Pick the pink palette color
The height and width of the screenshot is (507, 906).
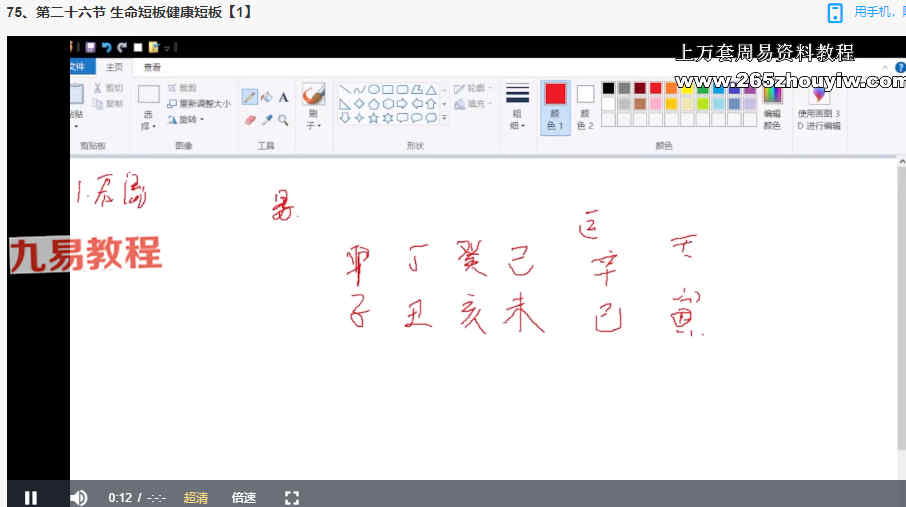655,103
